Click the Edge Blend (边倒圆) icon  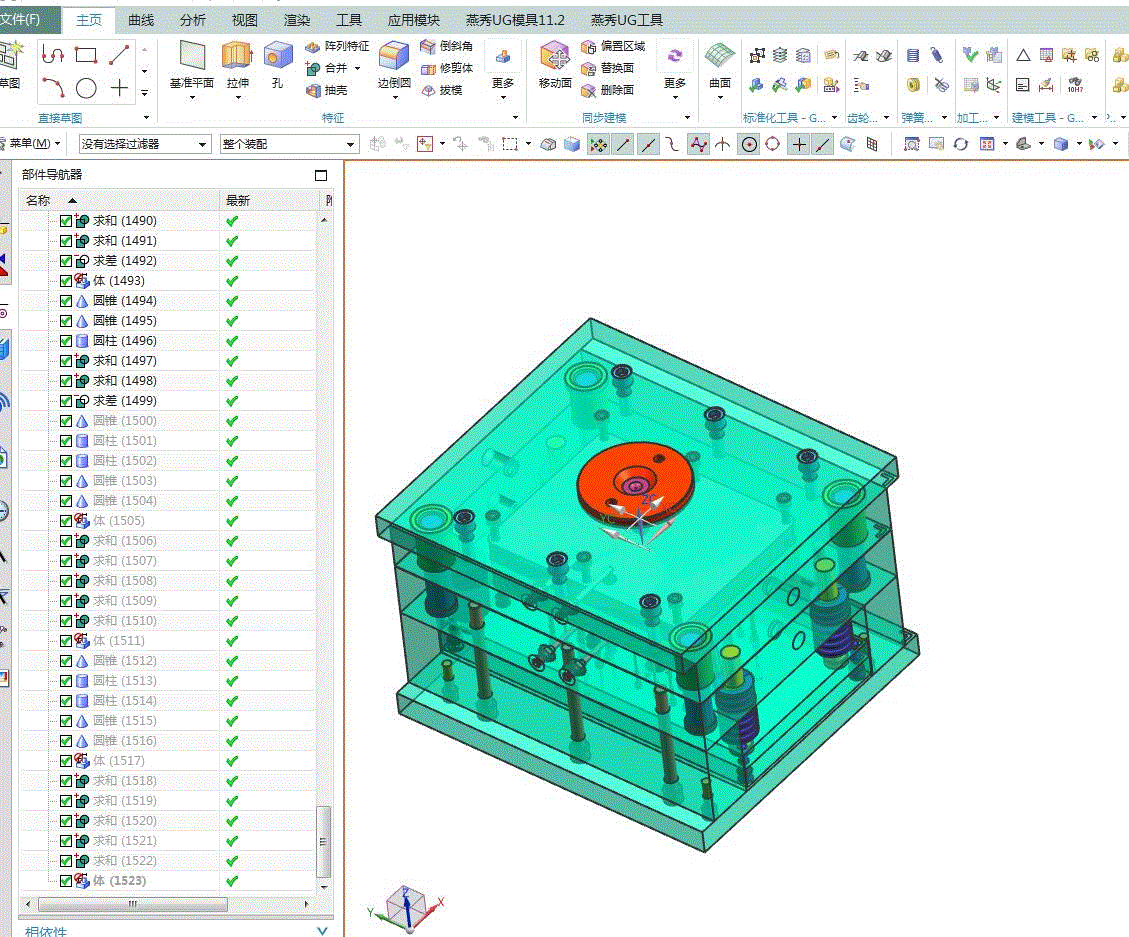pos(394,56)
